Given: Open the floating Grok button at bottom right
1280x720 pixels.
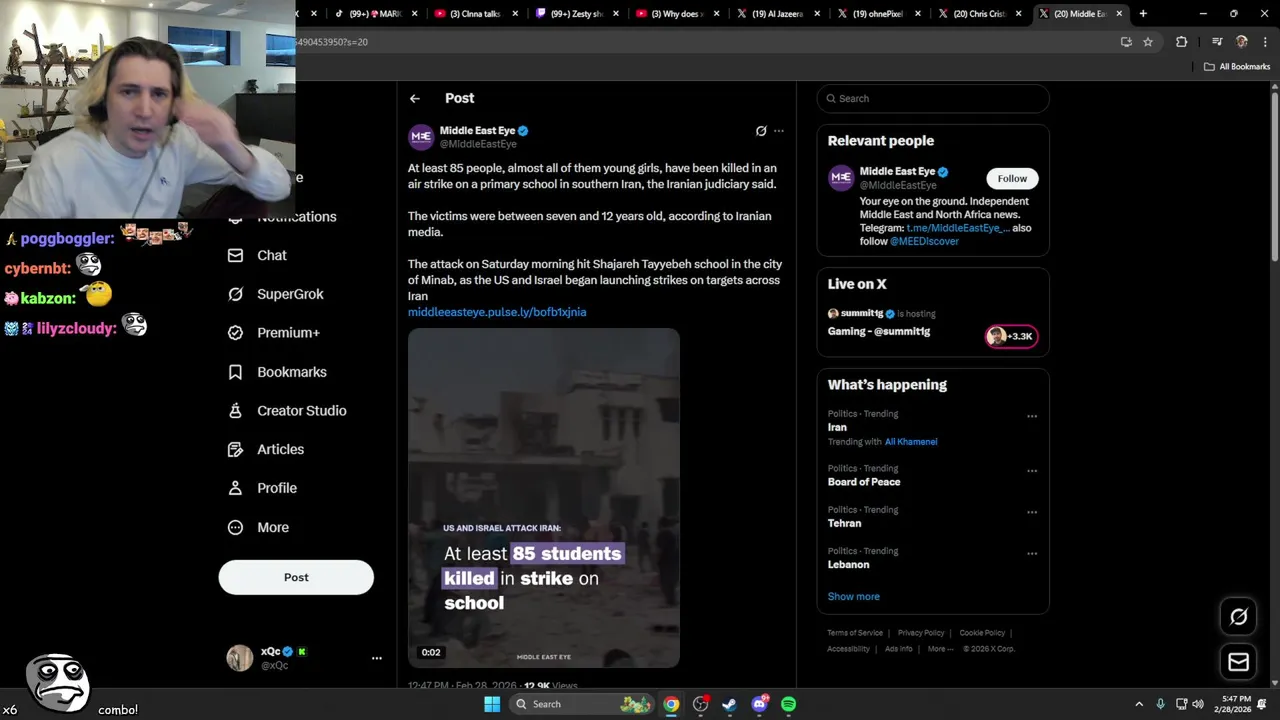Looking at the screenshot, I should tap(1238, 617).
